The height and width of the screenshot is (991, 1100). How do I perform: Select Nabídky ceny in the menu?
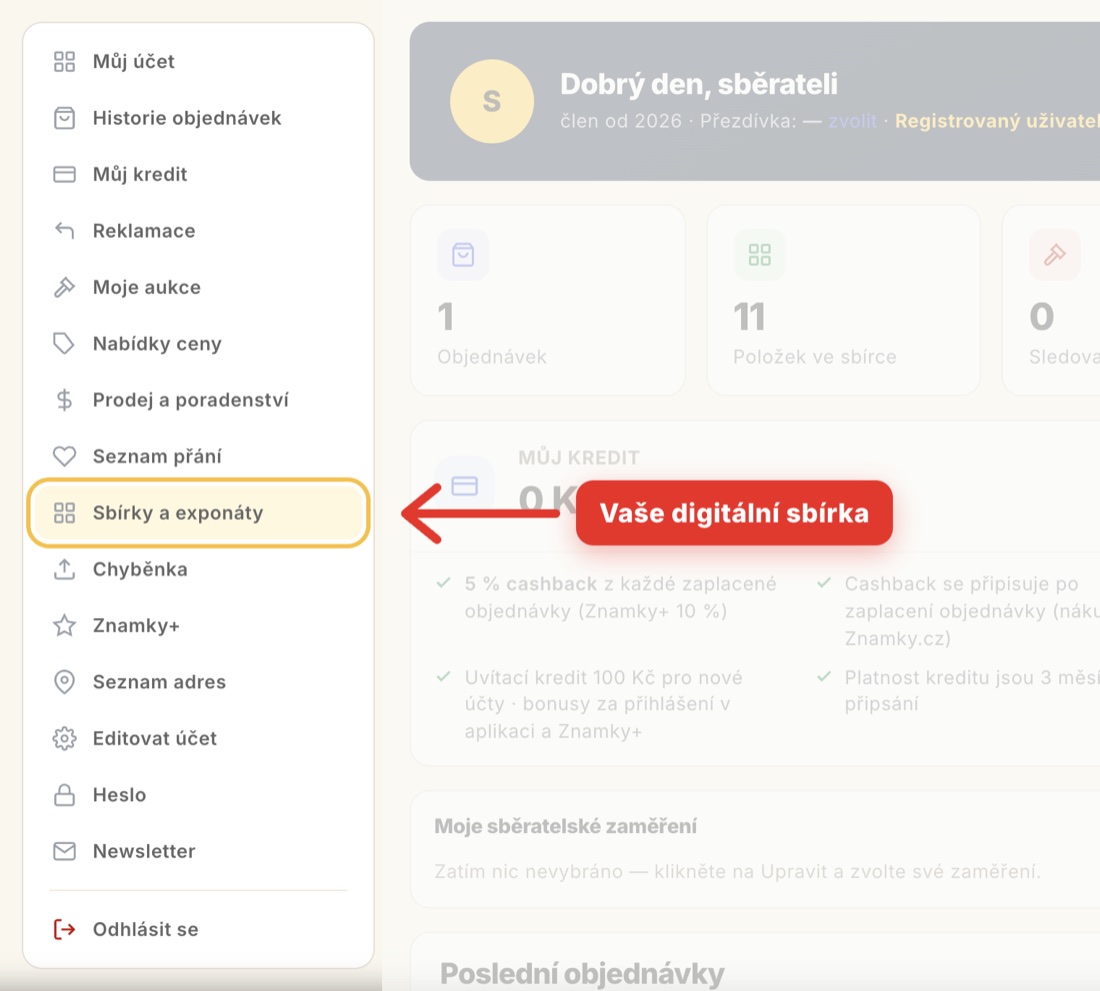[198, 344]
